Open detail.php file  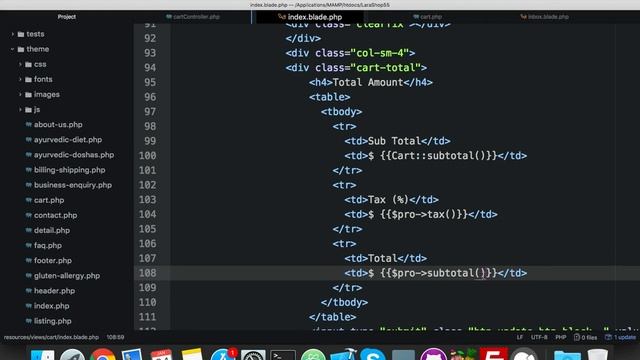coord(52,230)
